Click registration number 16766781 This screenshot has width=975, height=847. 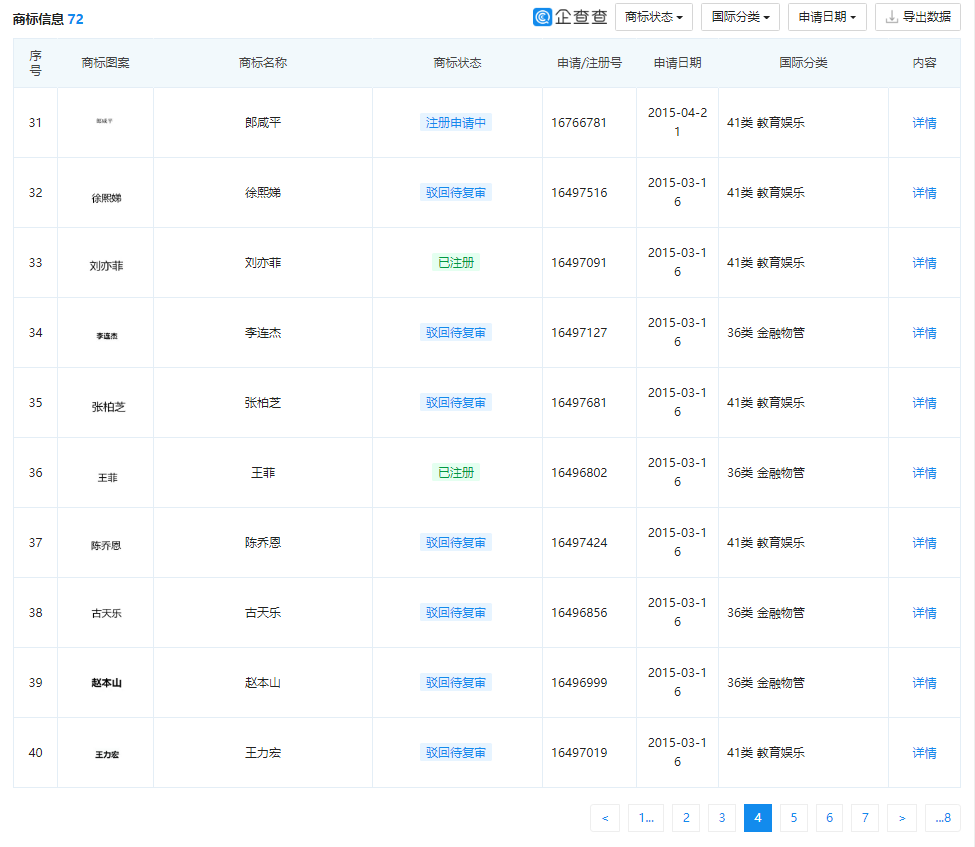point(579,123)
